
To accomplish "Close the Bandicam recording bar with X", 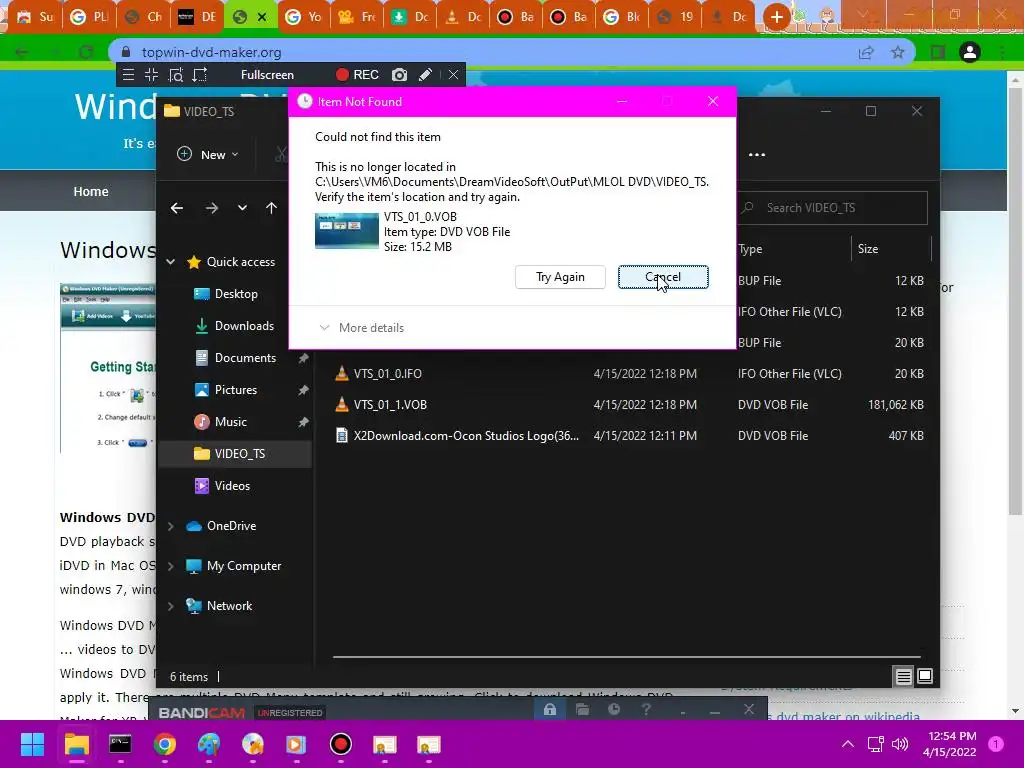I will [x=453, y=75].
